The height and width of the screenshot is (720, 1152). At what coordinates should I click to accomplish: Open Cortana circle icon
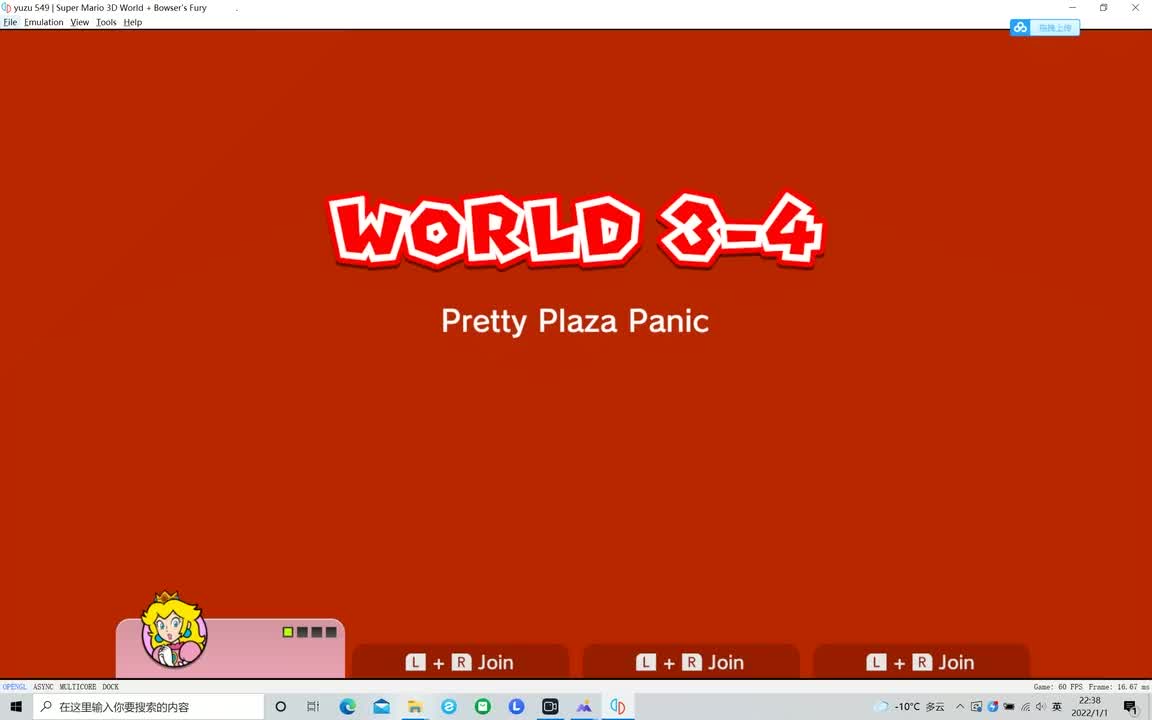point(280,707)
